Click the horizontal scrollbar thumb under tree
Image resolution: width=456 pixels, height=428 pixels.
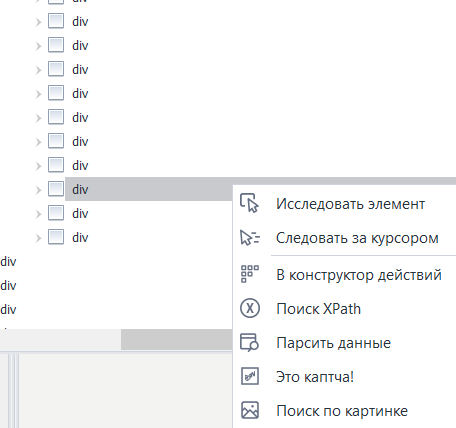tap(177, 339)
